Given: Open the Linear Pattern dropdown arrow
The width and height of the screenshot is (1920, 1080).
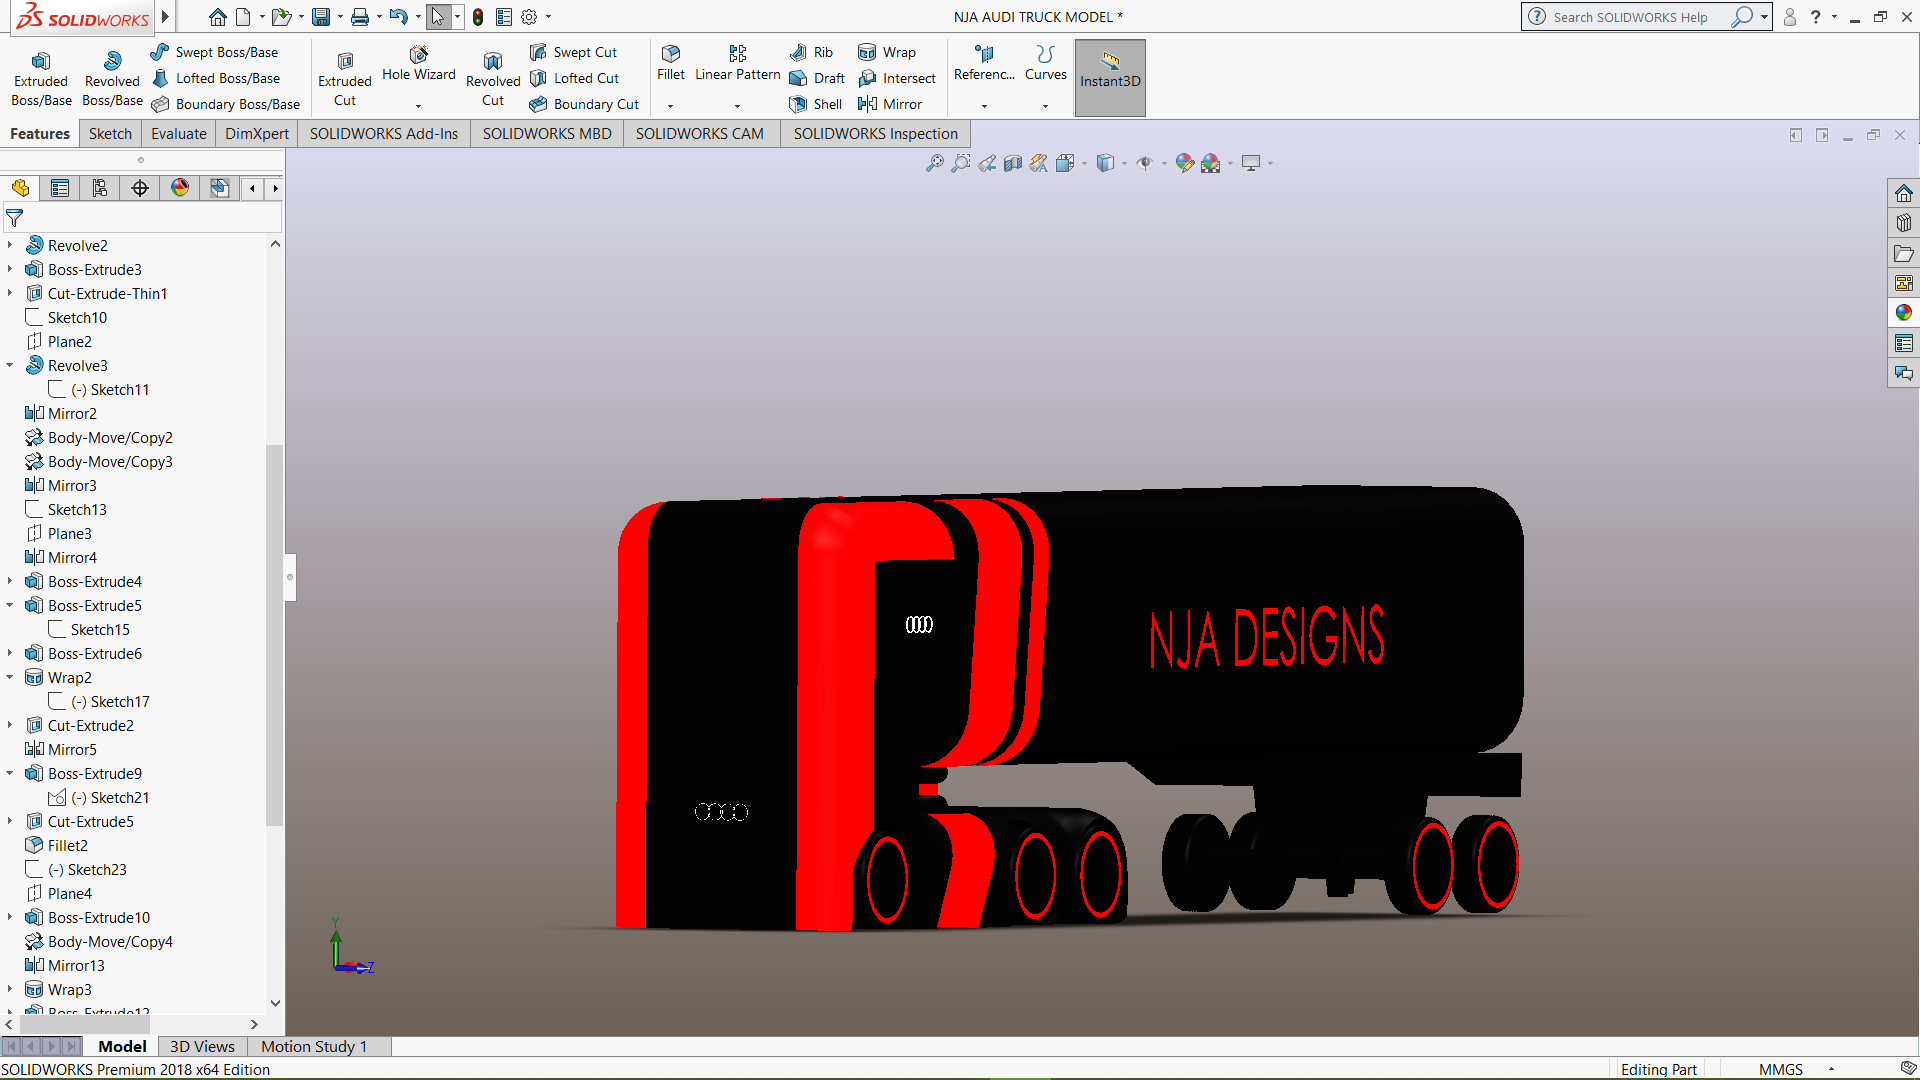Looking at the screenshot, I should [x=738, y=106].
